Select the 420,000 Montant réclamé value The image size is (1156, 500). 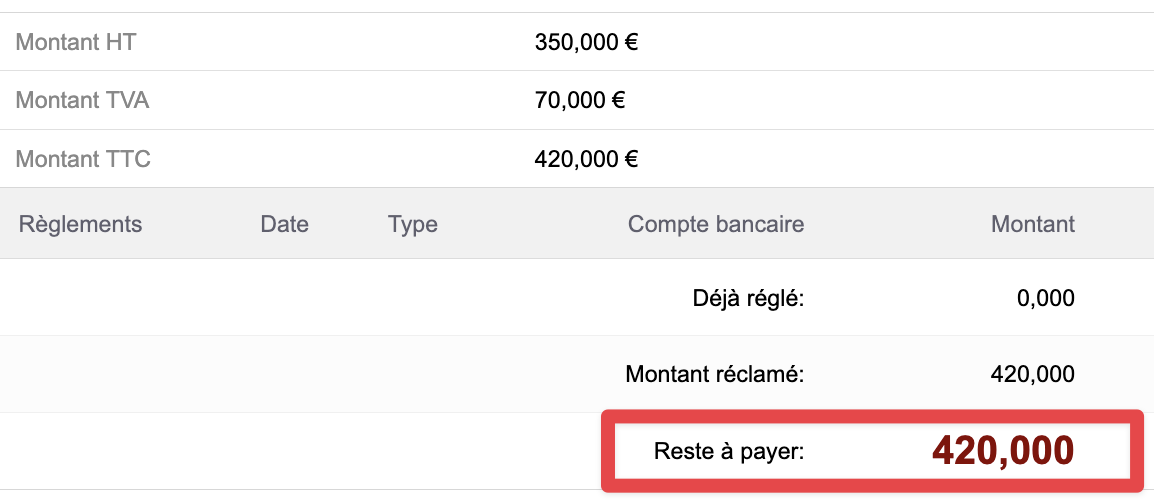click(1032, 375)
